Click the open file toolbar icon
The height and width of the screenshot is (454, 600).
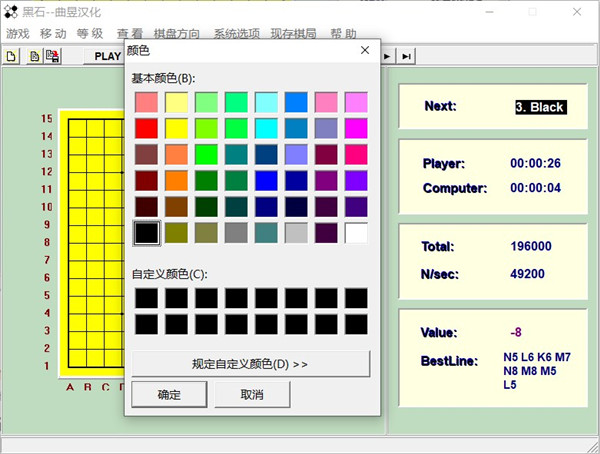click(x=34, y=56)
